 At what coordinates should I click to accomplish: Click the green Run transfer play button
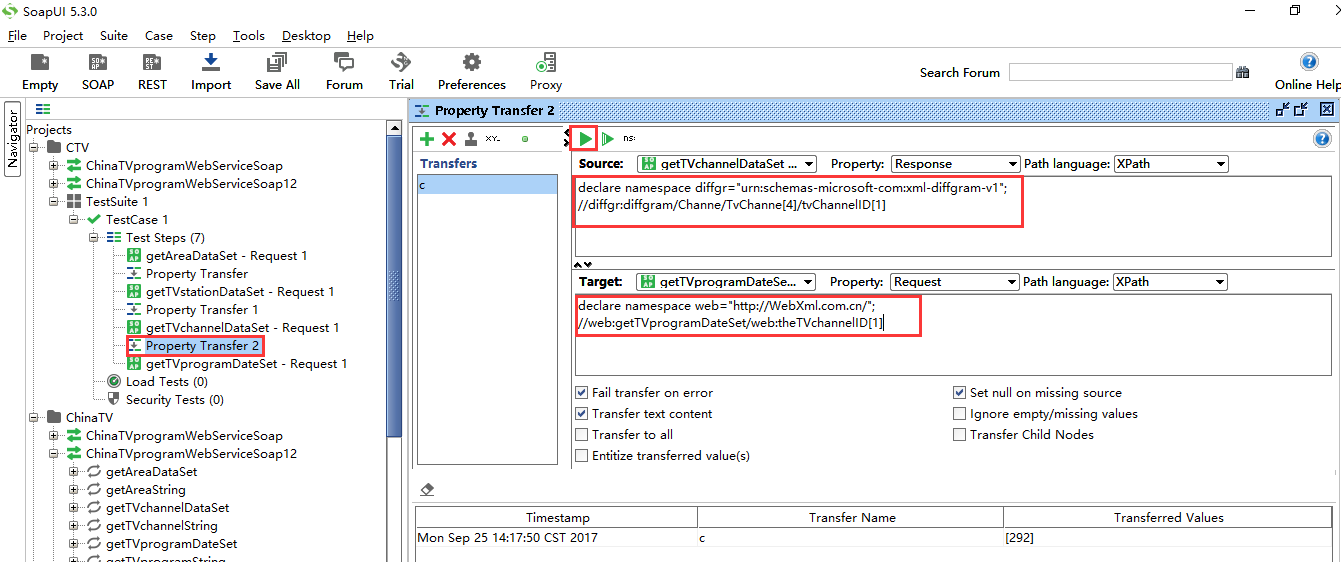[585, 139]
